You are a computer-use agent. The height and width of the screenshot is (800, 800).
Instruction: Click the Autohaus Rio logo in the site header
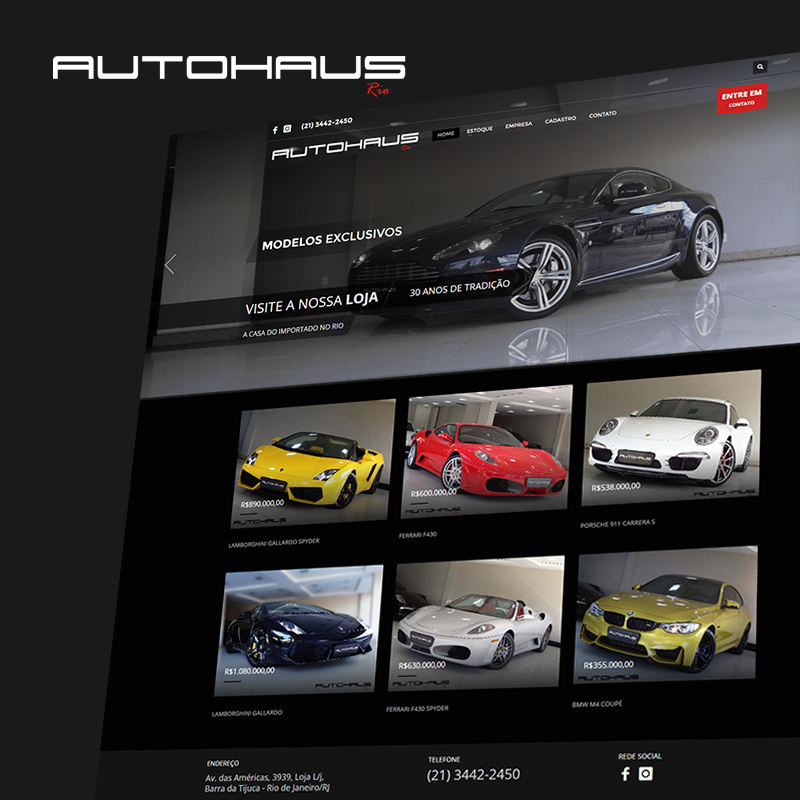[345, 146]
